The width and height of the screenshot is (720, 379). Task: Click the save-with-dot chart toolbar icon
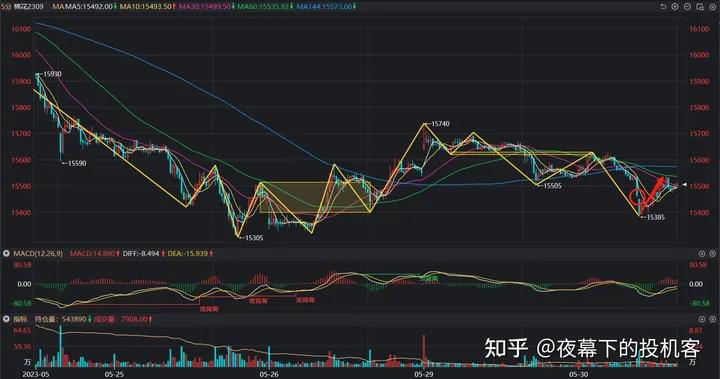(700, 6)
